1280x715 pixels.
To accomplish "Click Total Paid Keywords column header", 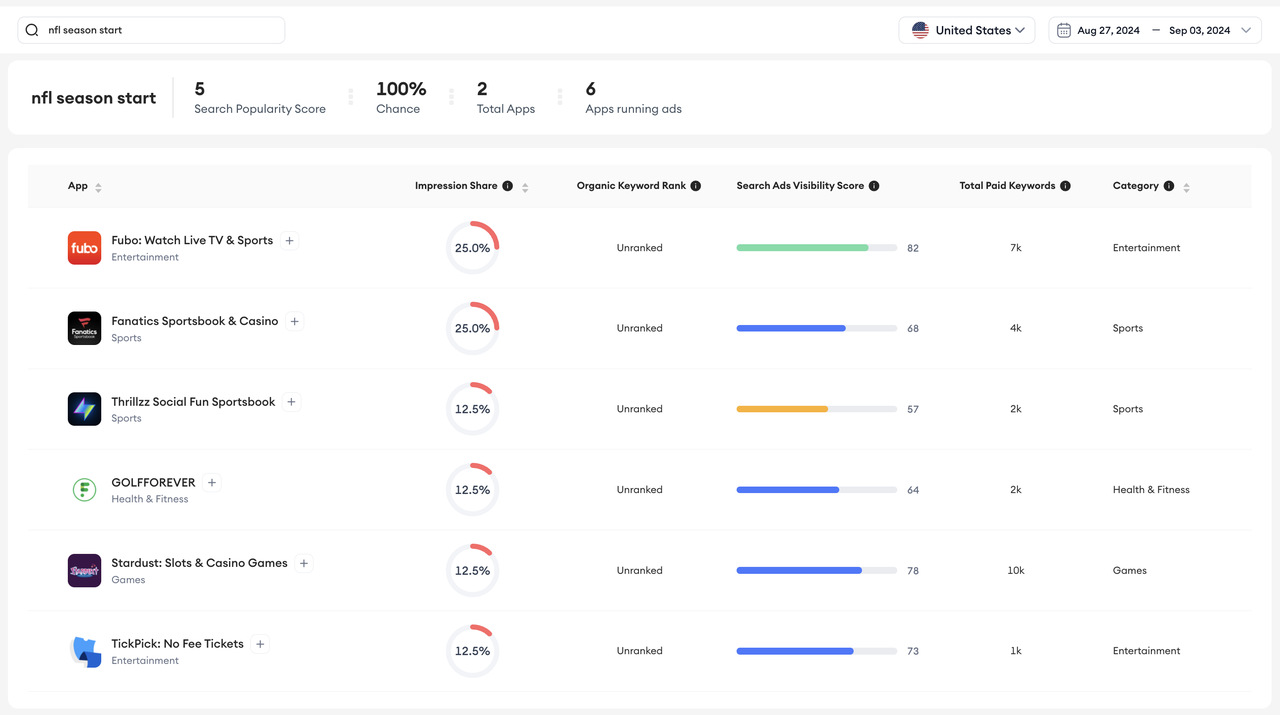I will [x=1007, y=186].
